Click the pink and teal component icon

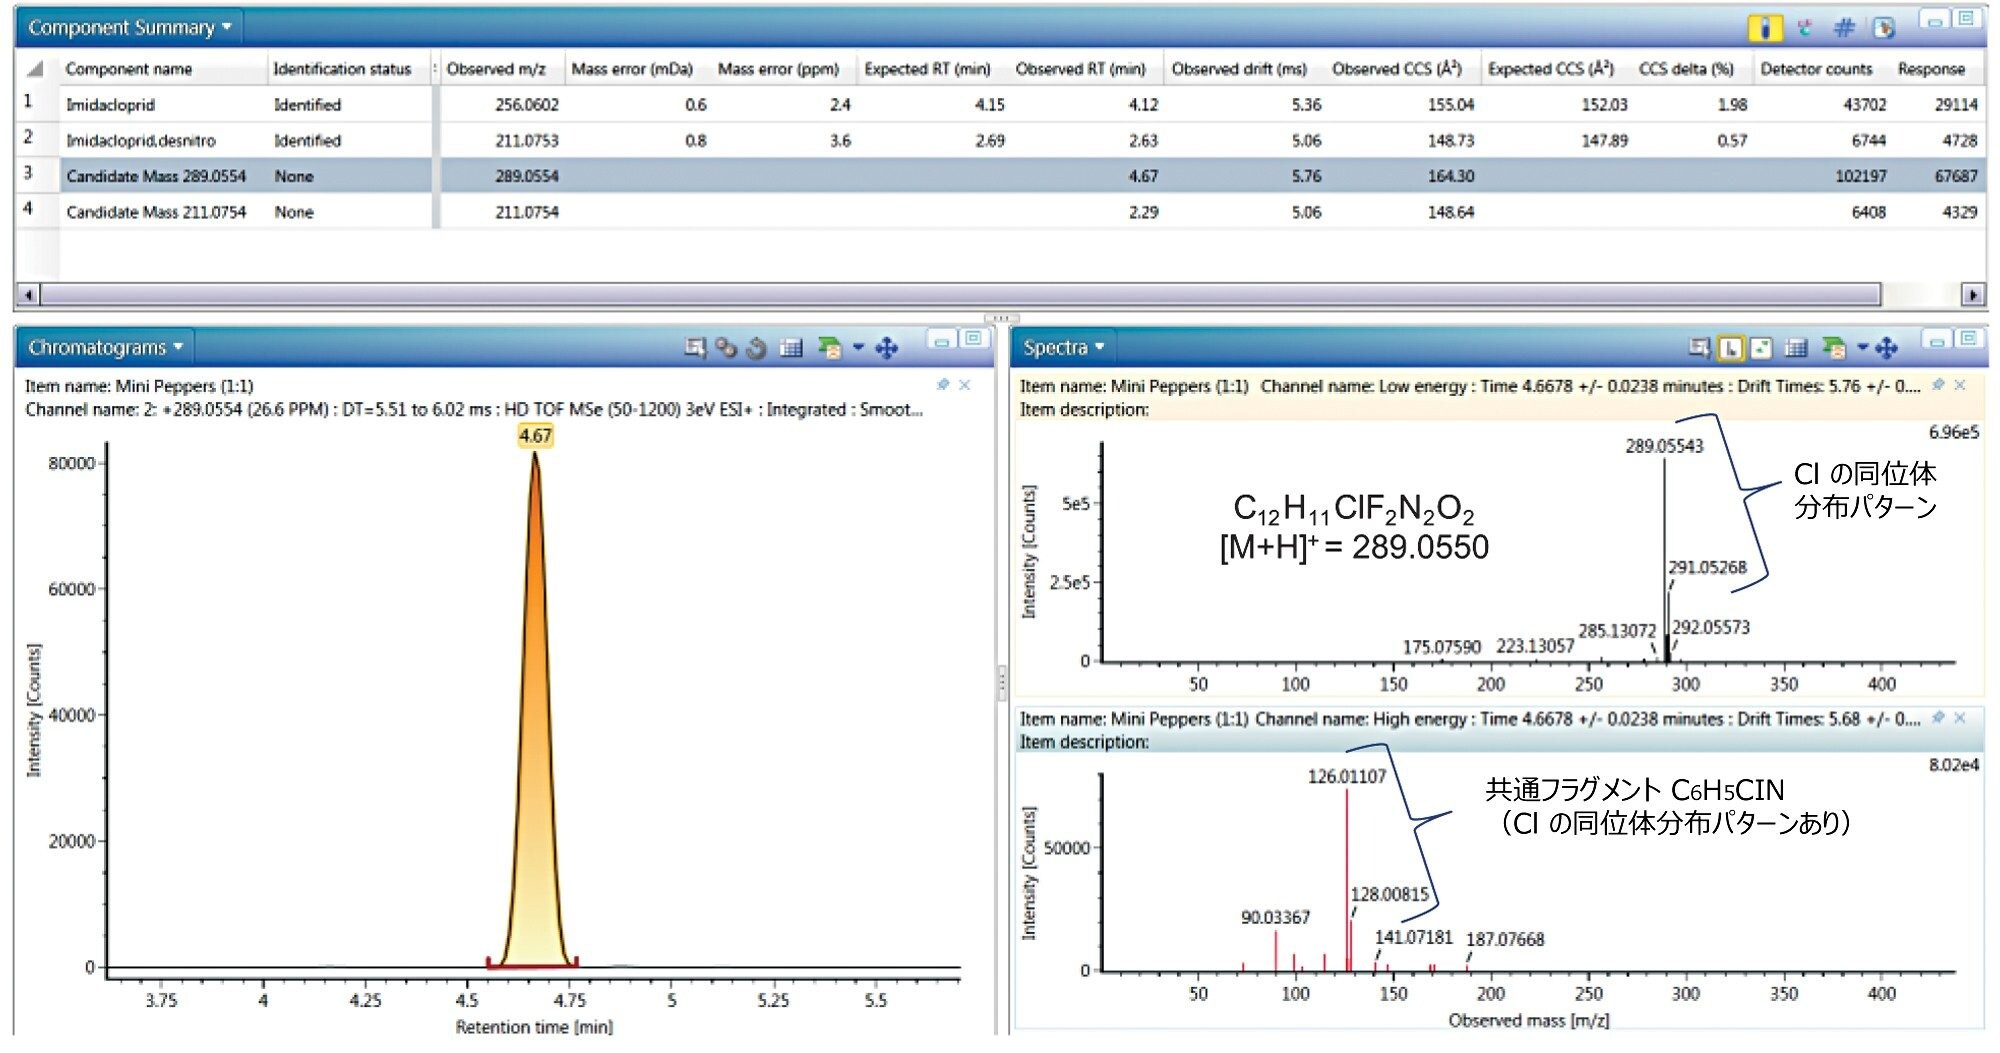click(1805, 28)
